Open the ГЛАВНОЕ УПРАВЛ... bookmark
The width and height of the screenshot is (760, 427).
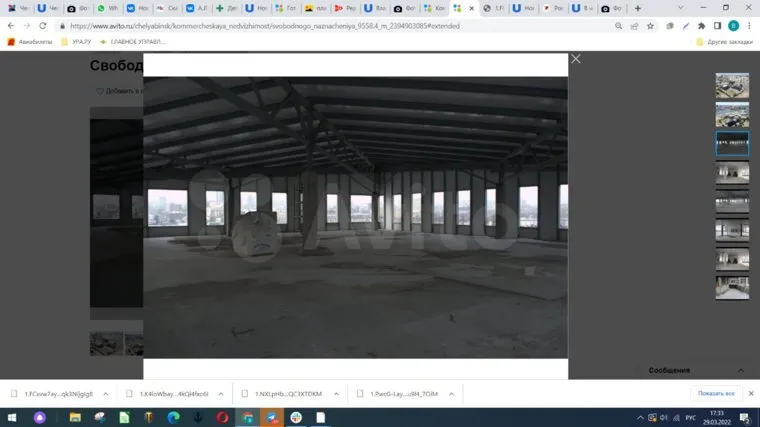click(133, 42)
